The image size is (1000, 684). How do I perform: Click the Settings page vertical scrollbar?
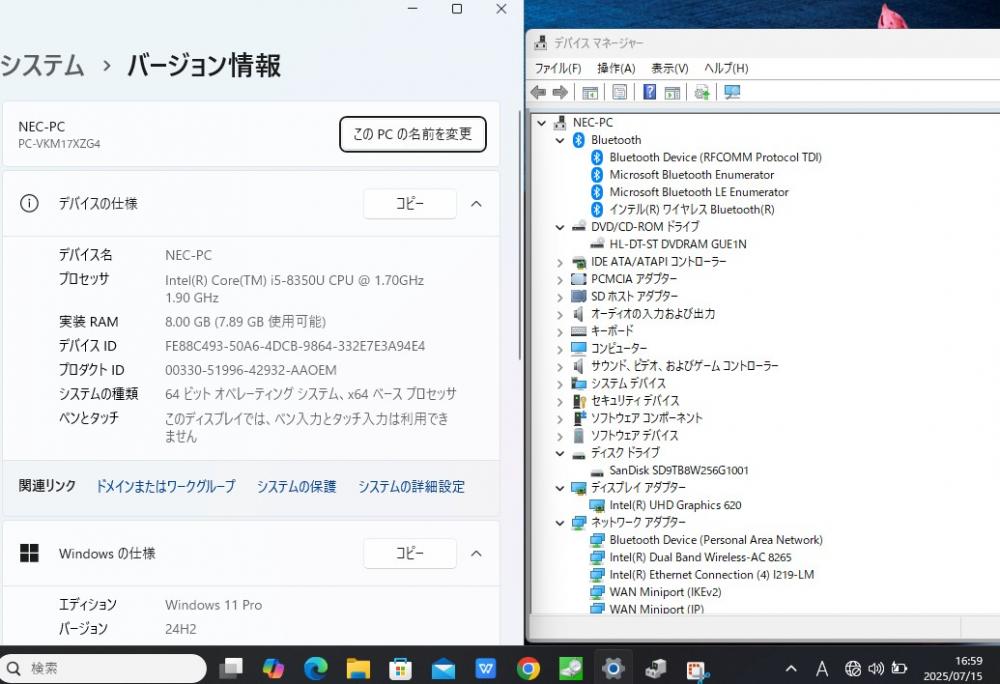pos(520,236)
